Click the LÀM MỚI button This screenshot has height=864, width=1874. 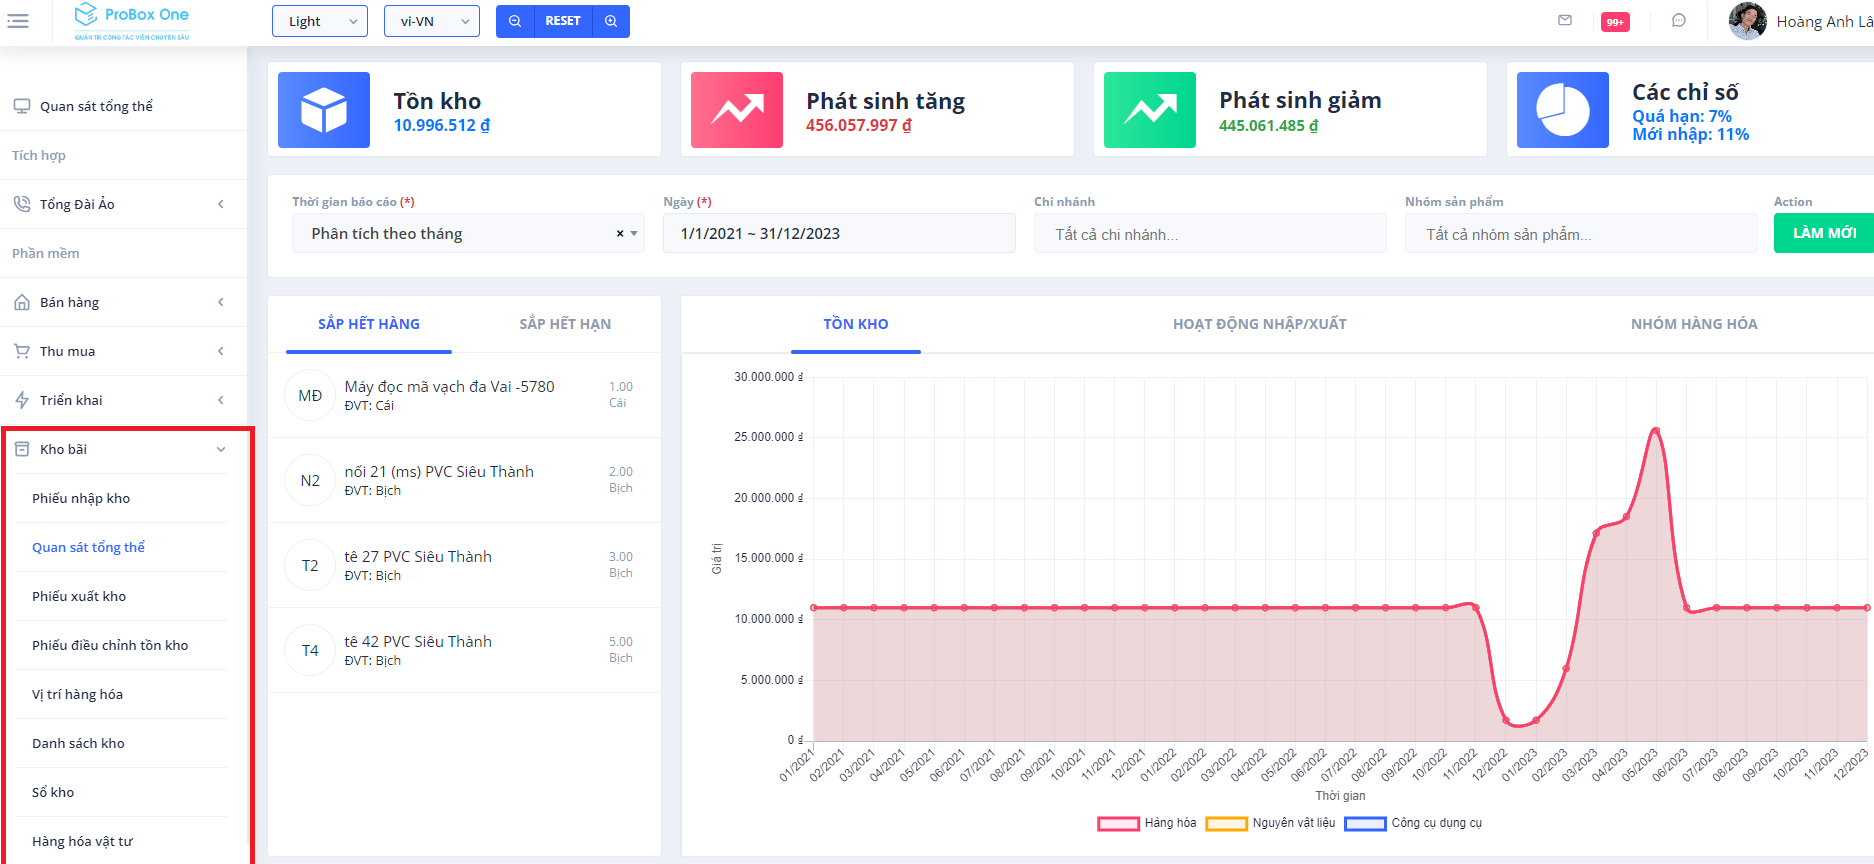coord(1824,233)
